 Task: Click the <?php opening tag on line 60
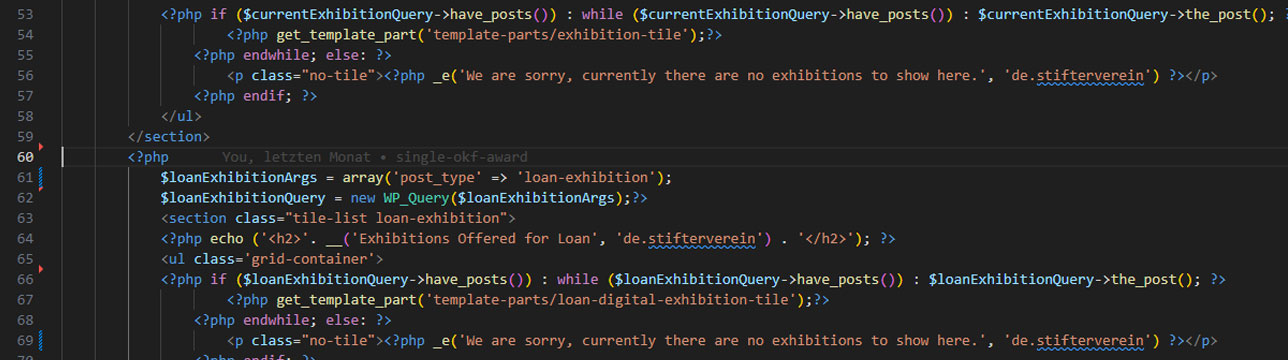(148, 157)
